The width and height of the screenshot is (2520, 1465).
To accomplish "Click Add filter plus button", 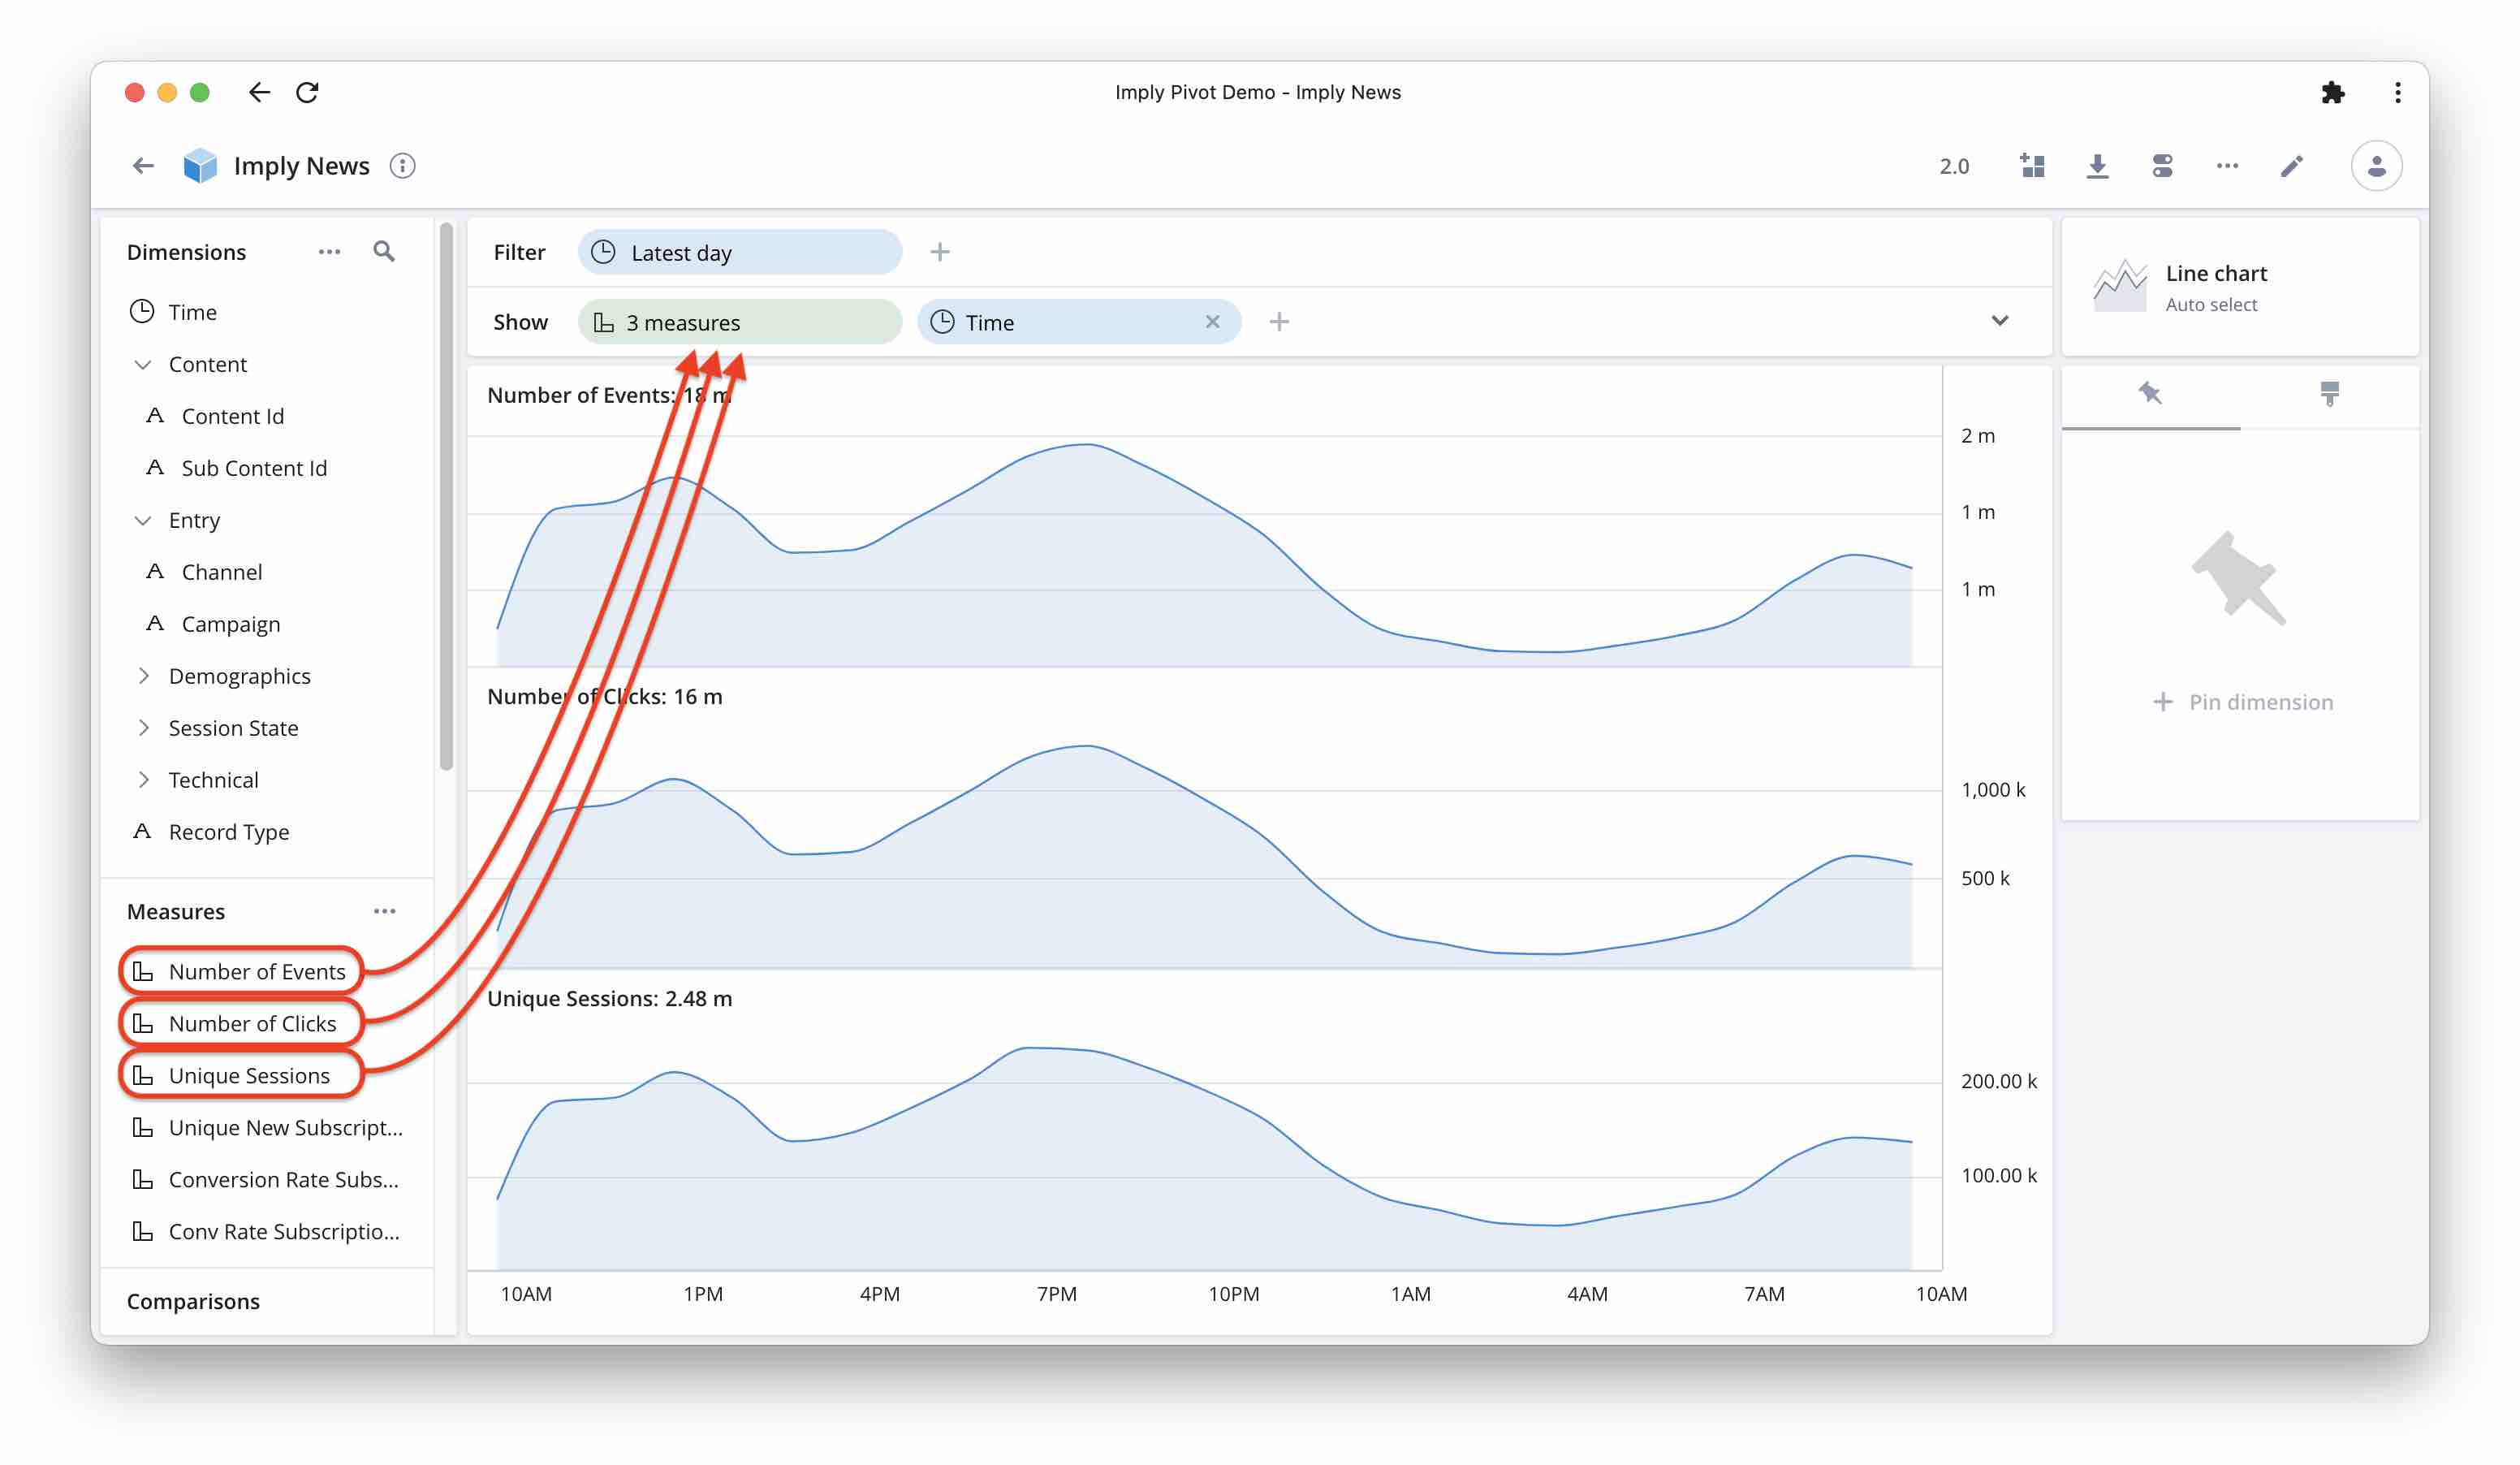I will tap(939, 253).
